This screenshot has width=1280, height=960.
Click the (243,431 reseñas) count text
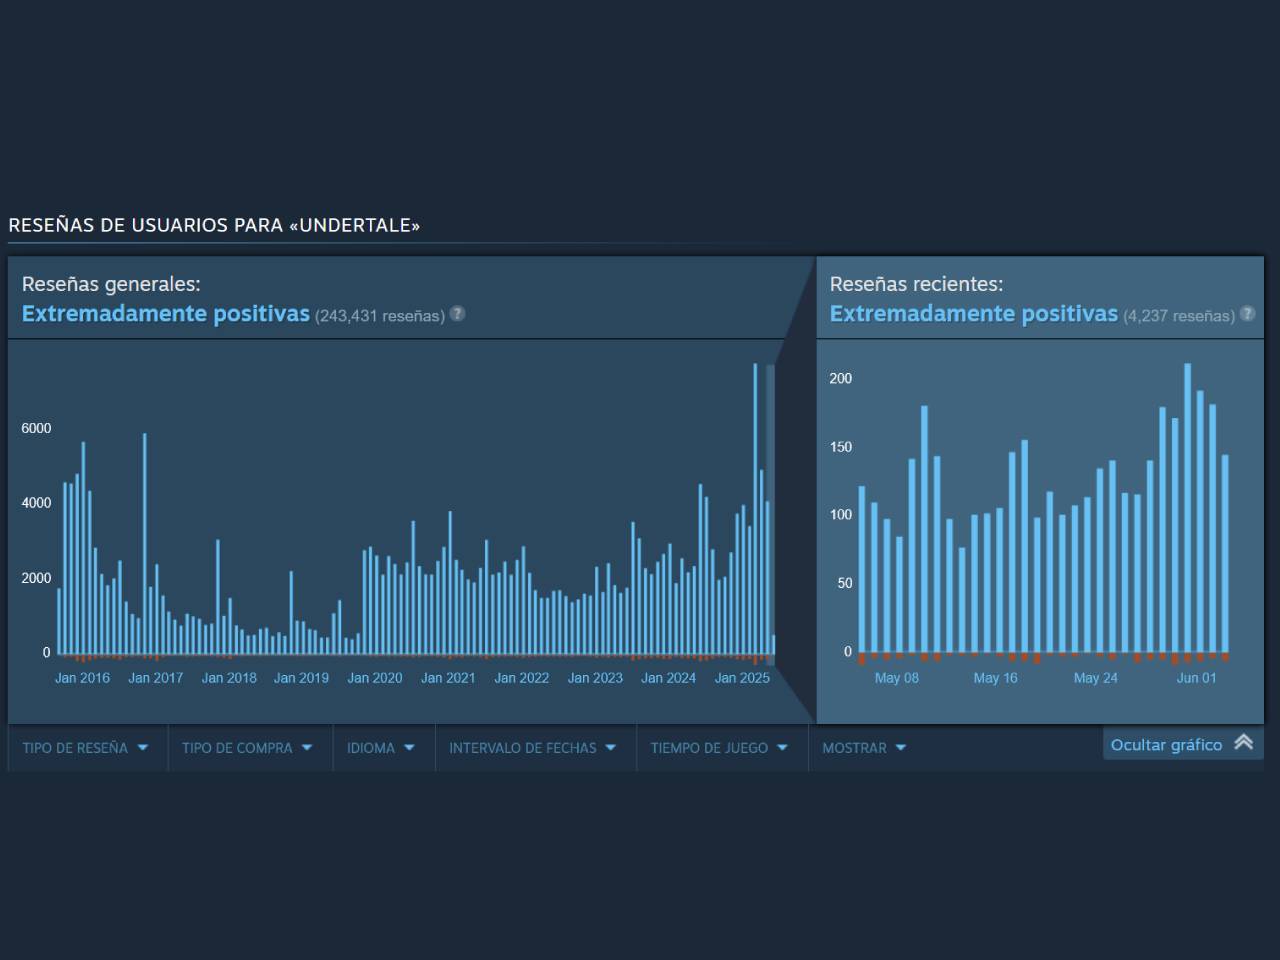point(380,316)
